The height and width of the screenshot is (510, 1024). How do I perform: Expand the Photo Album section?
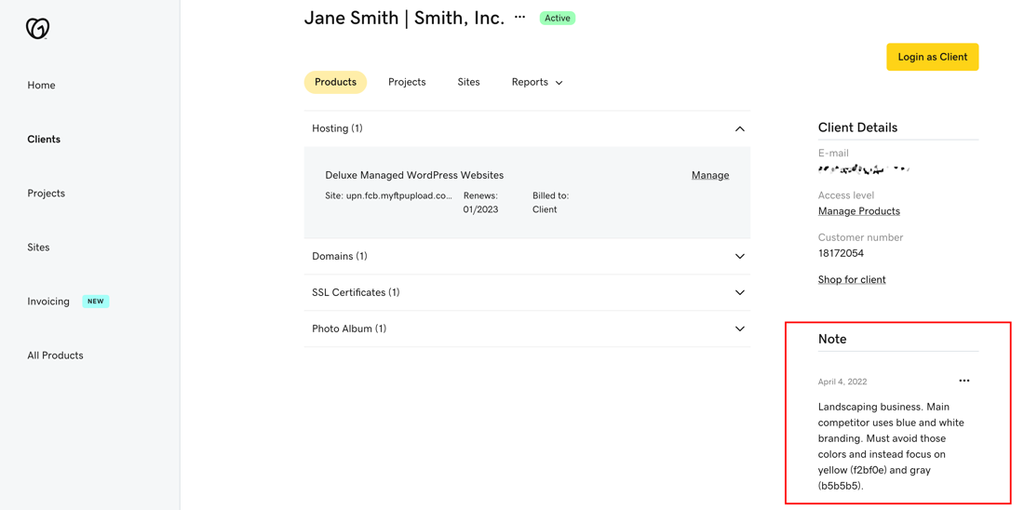(740, 329)
